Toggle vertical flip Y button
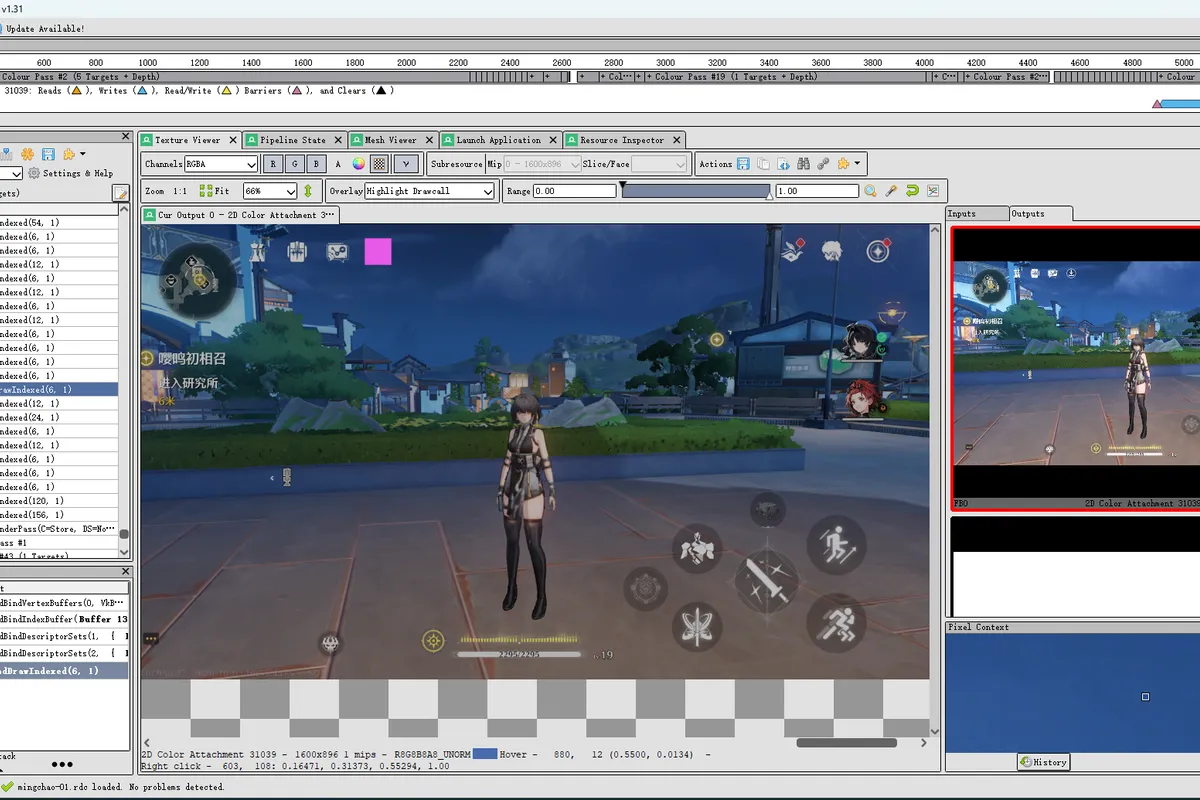The height and width of the screenshot is (800, 1200). pyautogui.click(x=405, y=164)
